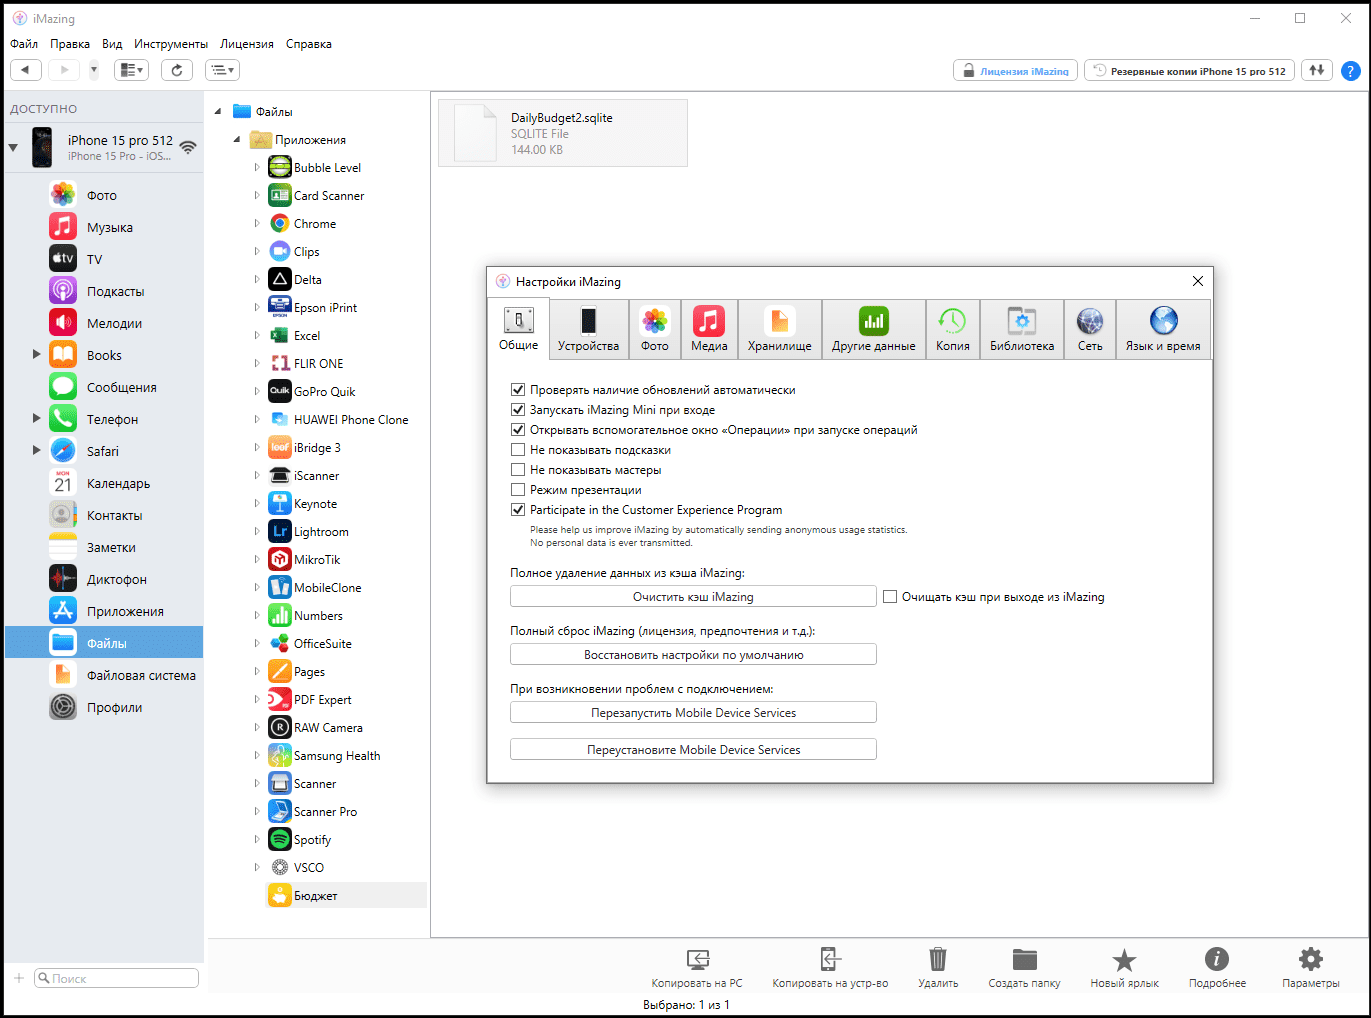
Task: Expand Телефон in the sidebar
Action: (x=37, y=418)
